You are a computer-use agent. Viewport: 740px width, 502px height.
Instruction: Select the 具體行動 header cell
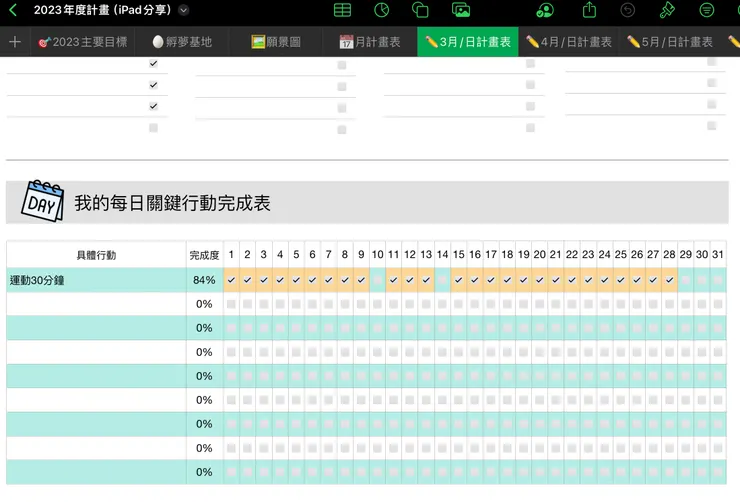pyautogui.click(x=96, y=255)
